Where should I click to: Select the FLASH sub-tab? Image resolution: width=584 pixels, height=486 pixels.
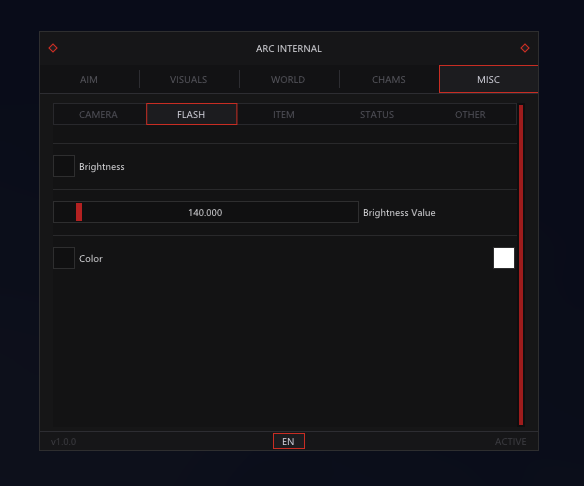click(x=191, y=114)
